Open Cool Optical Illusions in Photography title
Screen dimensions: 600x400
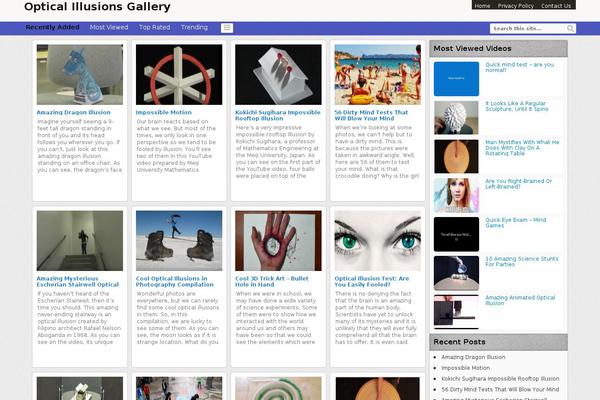coord(174,281)
